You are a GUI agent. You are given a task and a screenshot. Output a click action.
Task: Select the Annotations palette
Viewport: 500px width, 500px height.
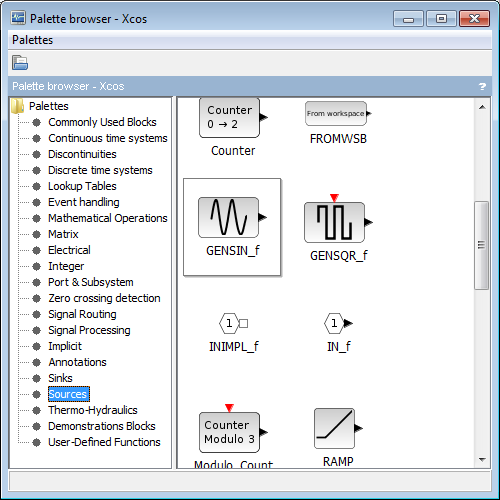click(77, 362)
